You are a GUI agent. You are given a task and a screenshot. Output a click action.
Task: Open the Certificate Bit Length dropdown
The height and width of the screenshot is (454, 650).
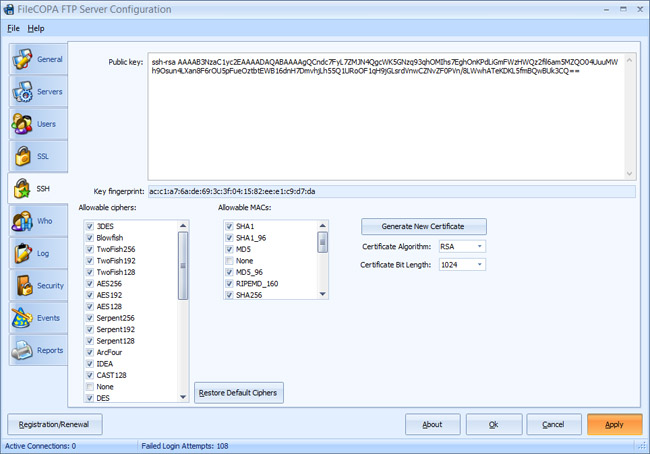480,265
